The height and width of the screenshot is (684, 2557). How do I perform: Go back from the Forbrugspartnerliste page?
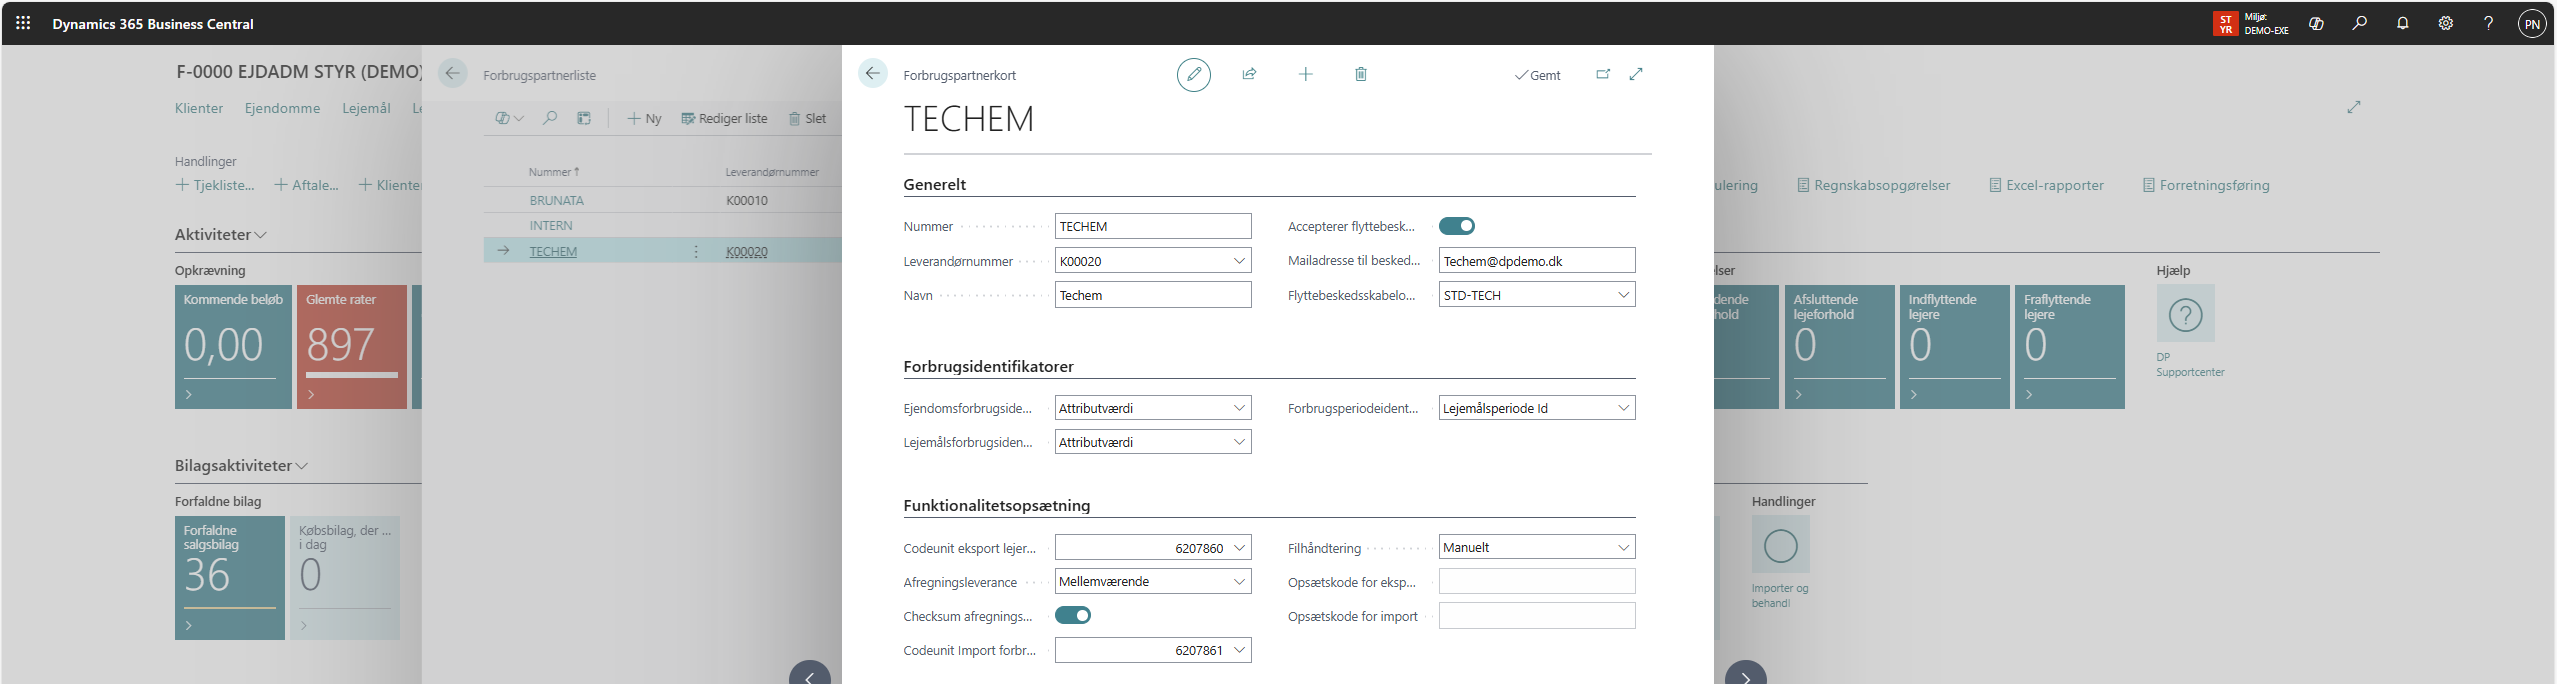[x=453, y=73]
